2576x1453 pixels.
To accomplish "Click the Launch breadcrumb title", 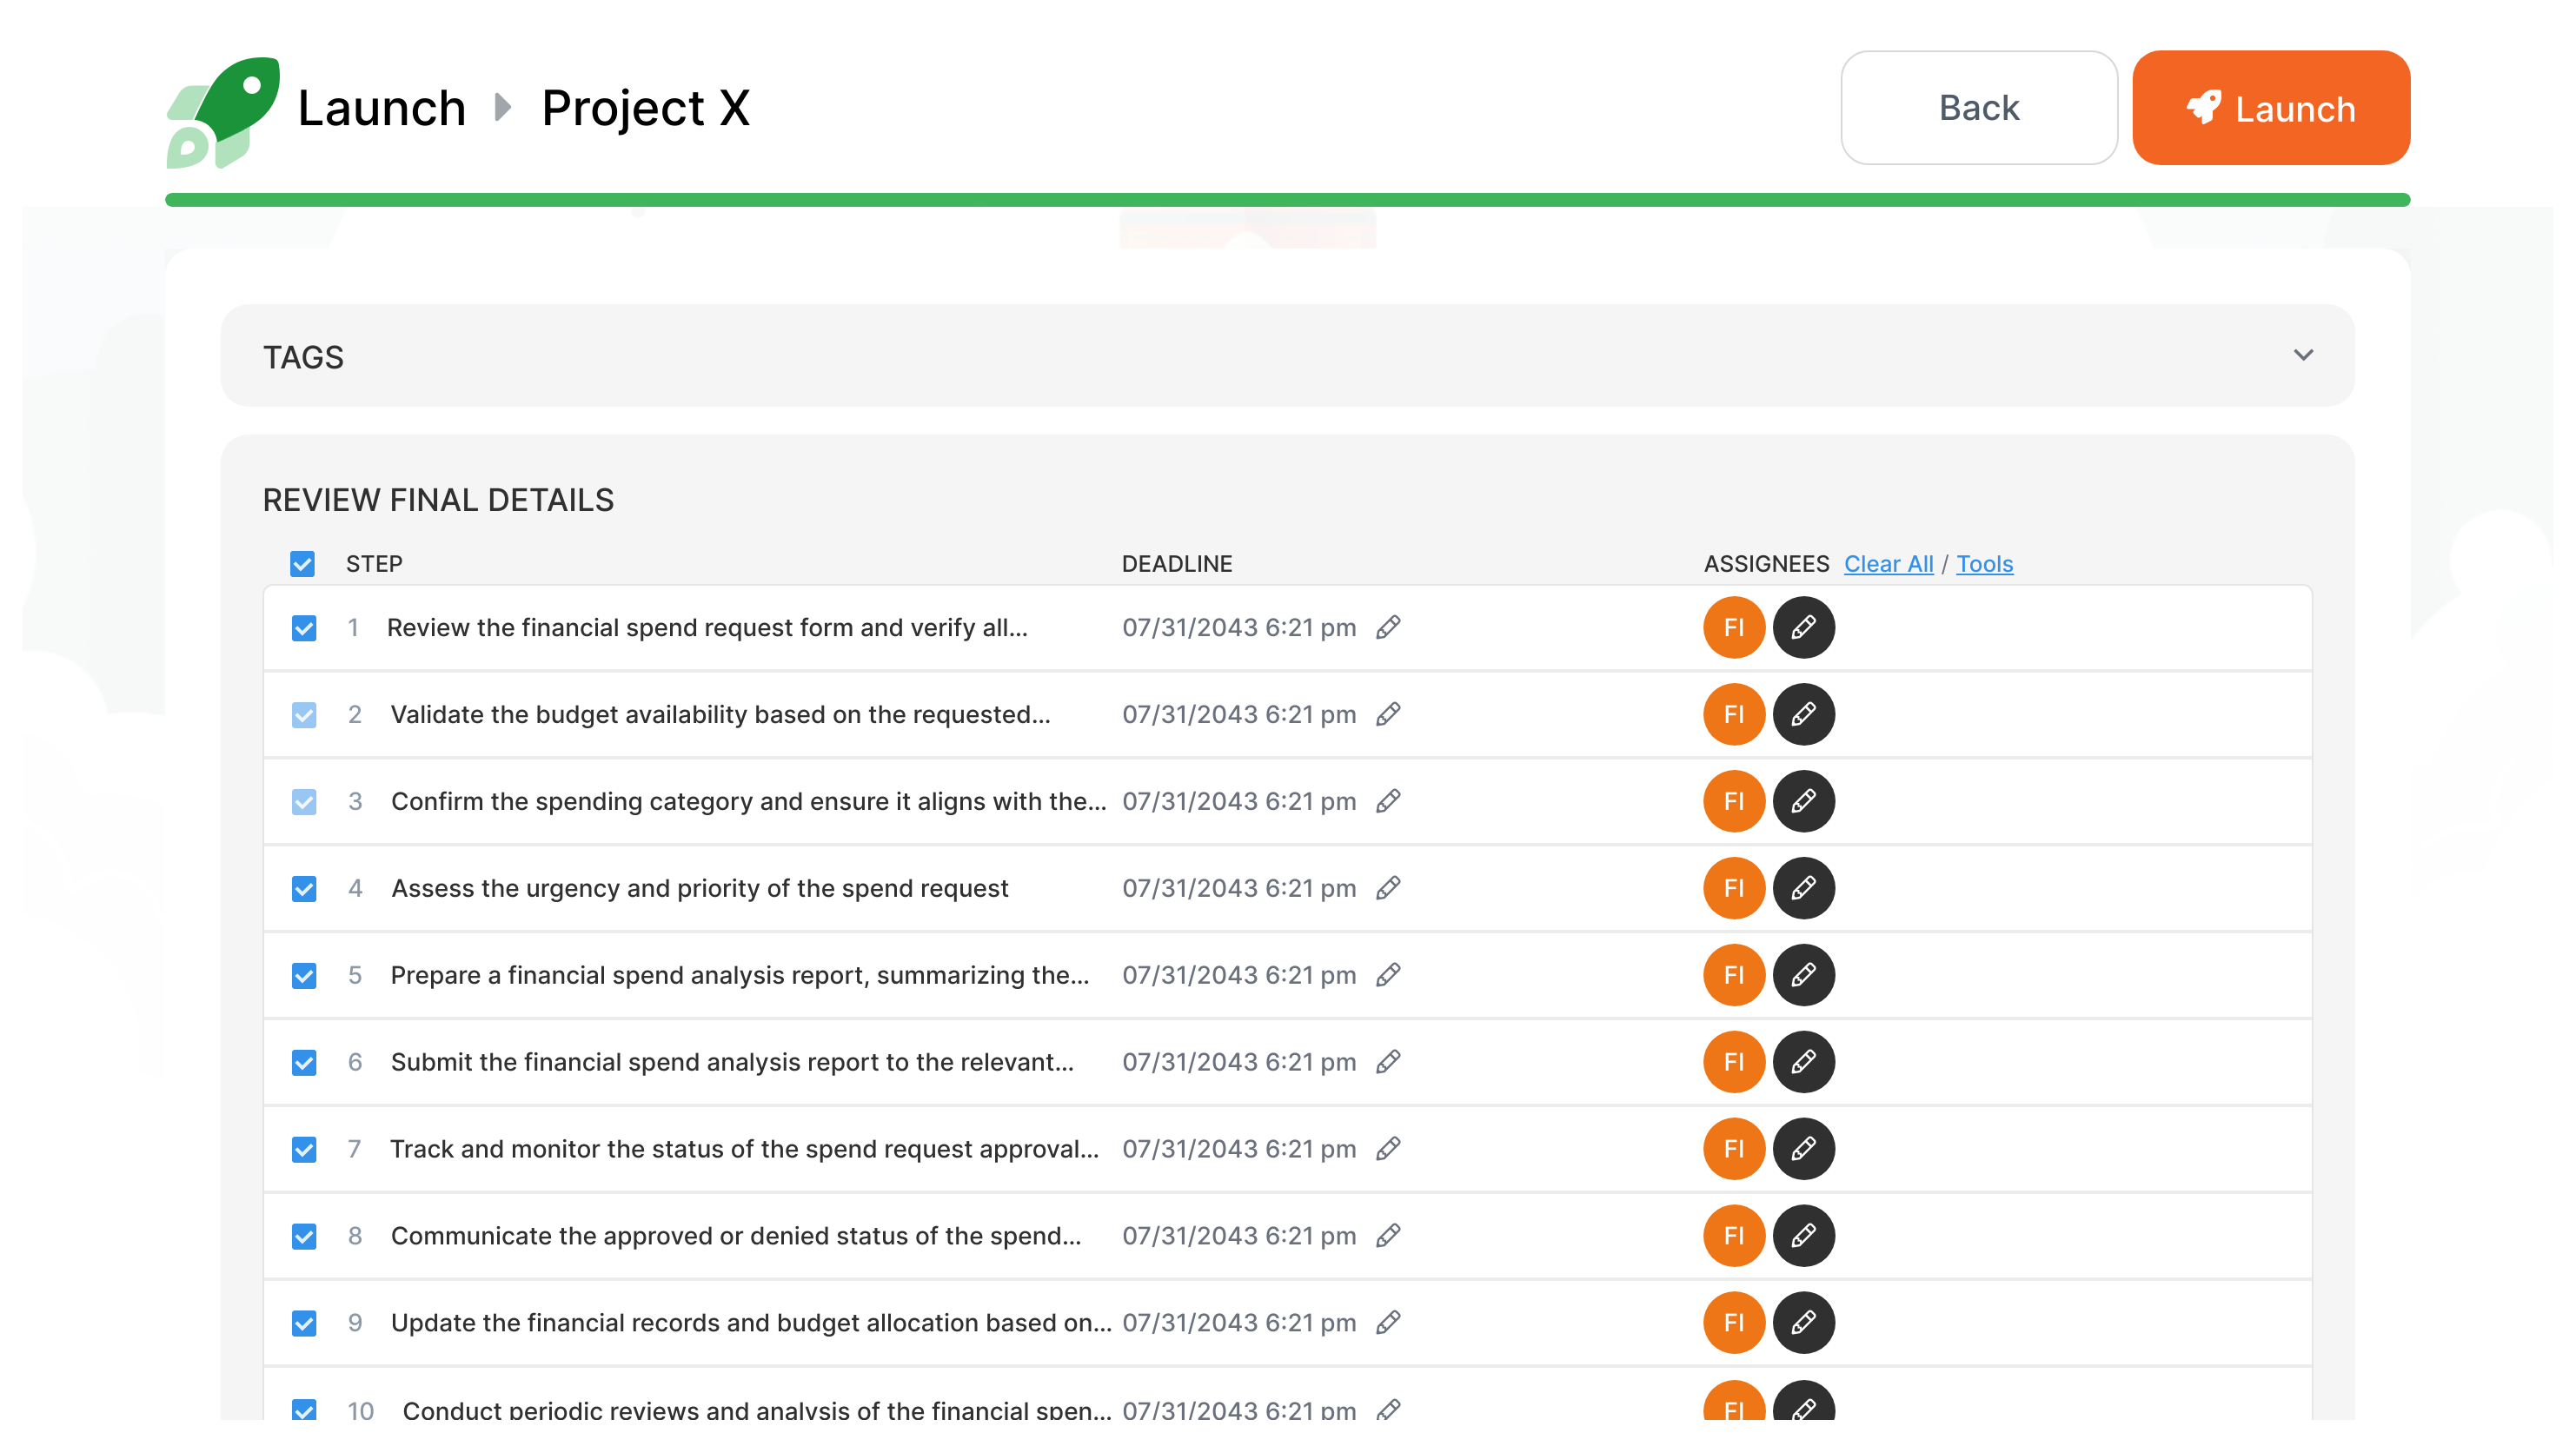I will [x=382, y=108].
